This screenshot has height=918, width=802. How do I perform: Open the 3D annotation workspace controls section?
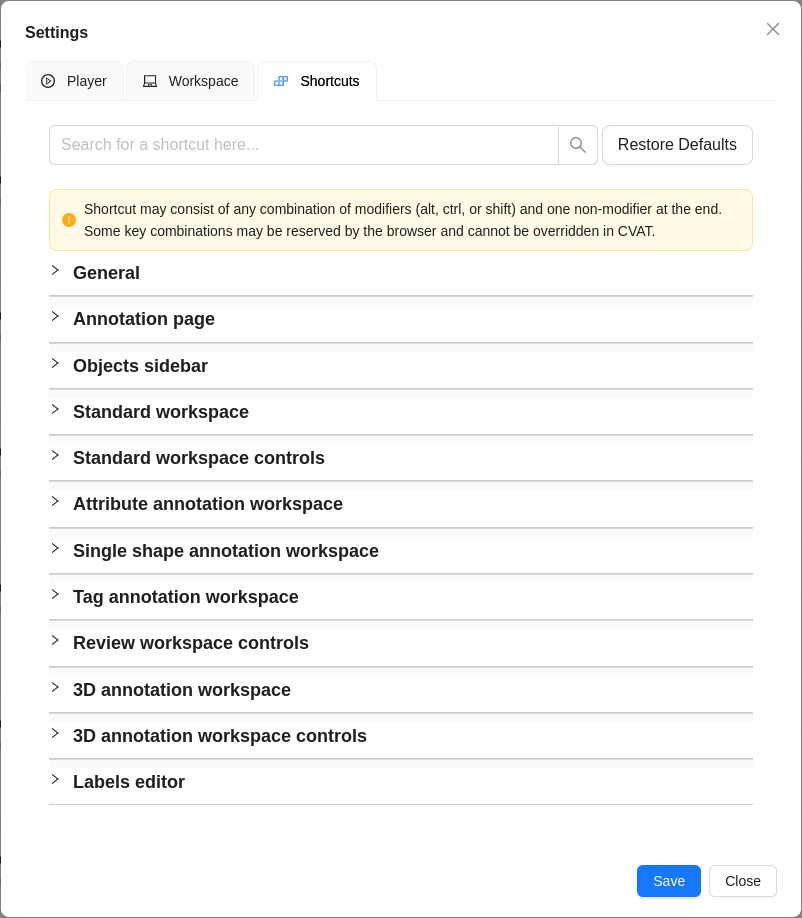(x=220, y=736)
